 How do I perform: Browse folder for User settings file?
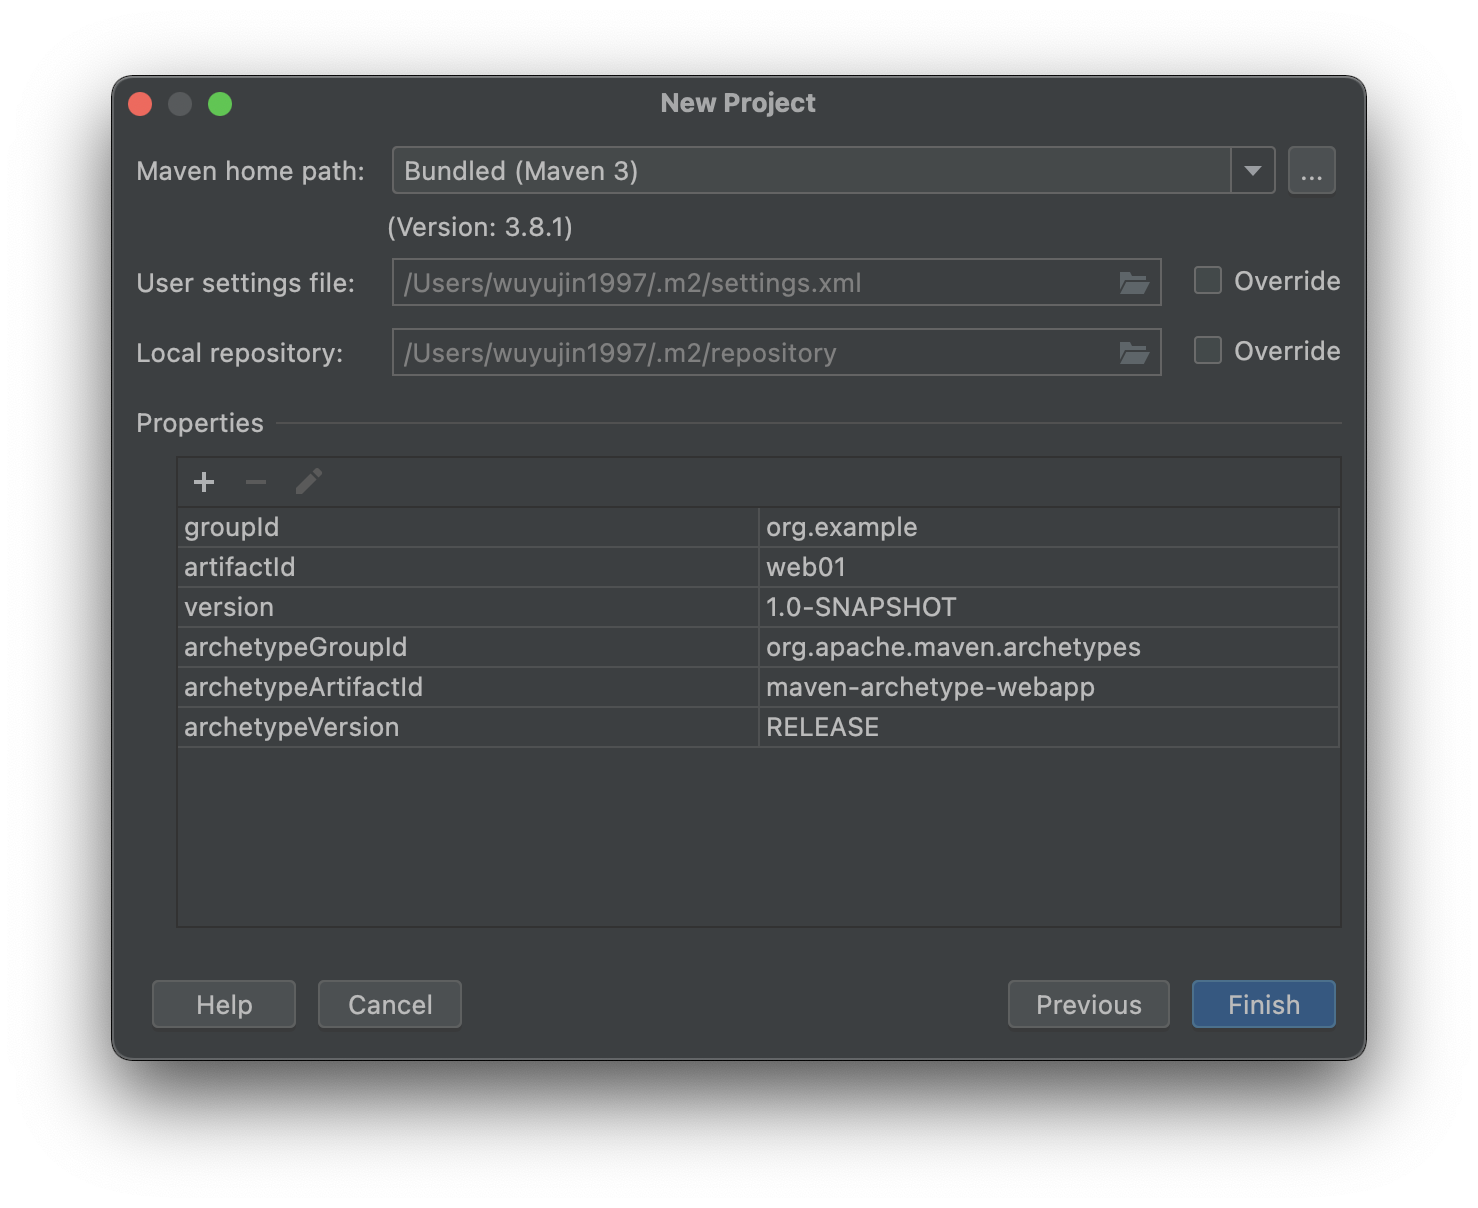1133,283
